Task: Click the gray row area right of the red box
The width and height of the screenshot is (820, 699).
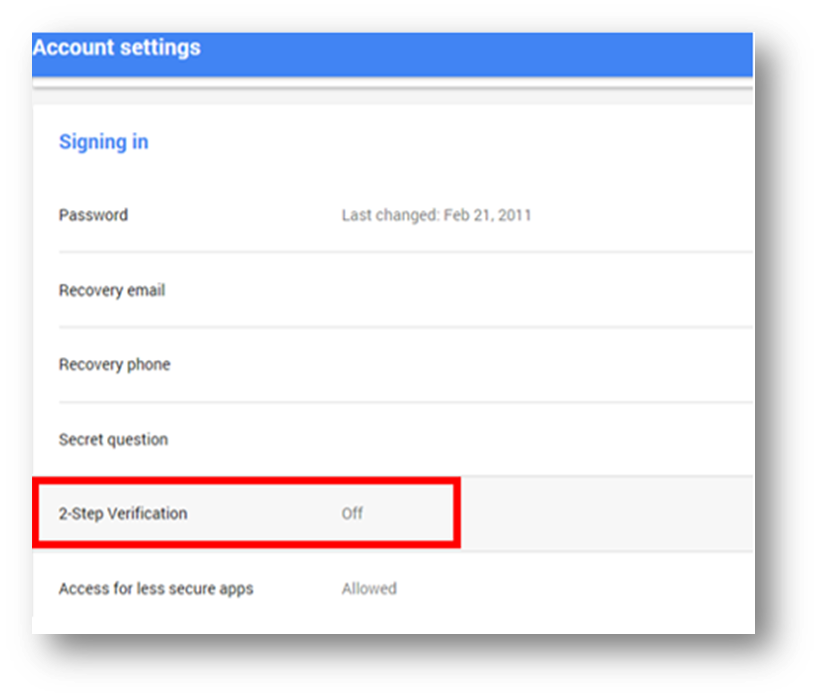Action: [607, 513]
